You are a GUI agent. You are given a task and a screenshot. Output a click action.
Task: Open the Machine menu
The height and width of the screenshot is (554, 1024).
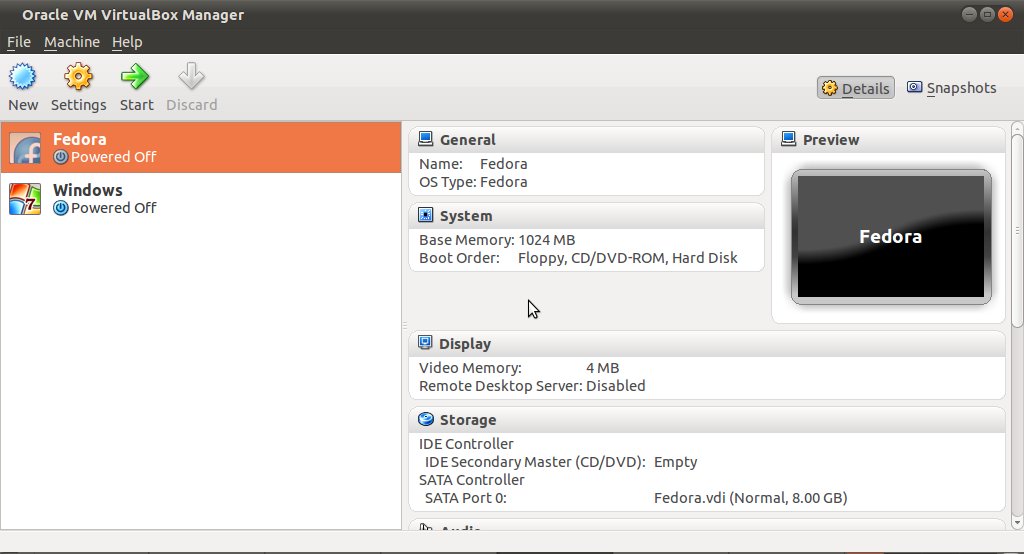point(72,42)
